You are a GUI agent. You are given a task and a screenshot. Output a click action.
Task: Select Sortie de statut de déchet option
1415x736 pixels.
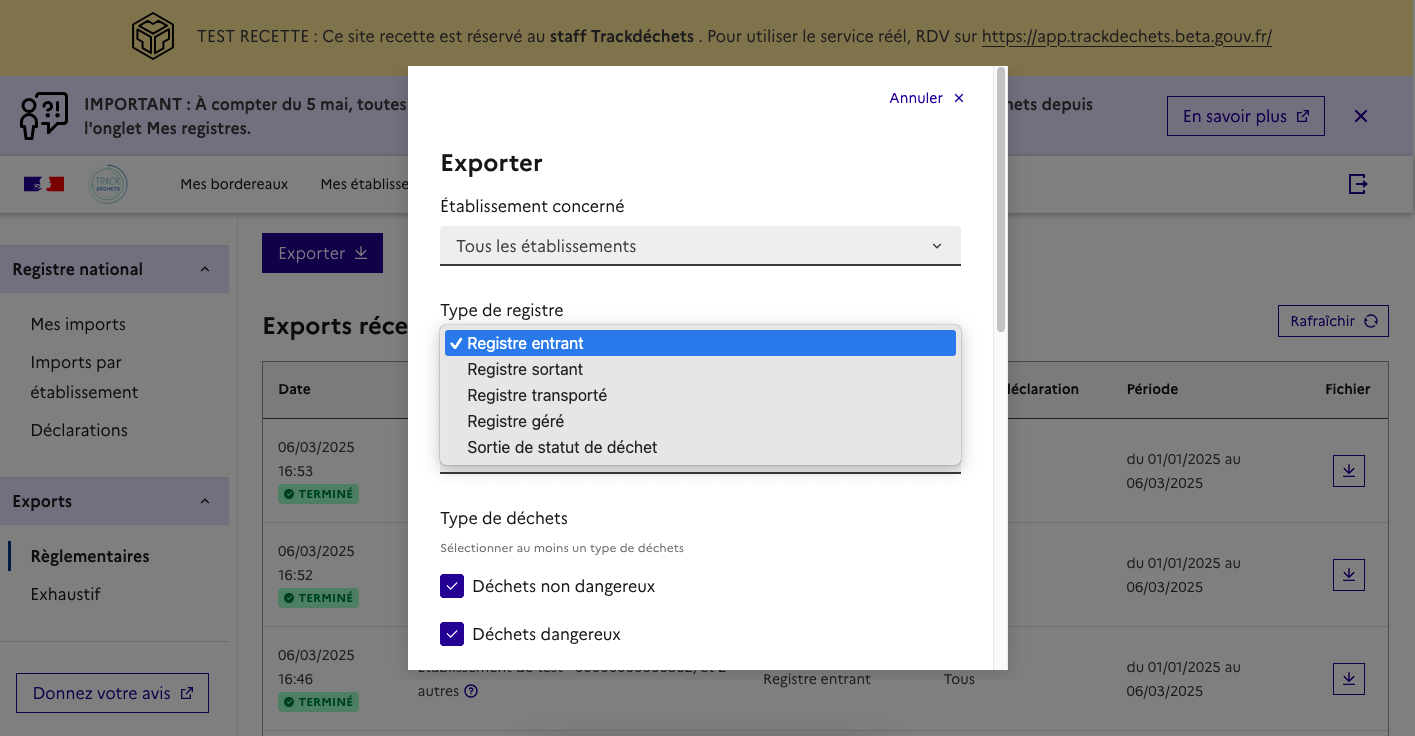click(562, 447)
